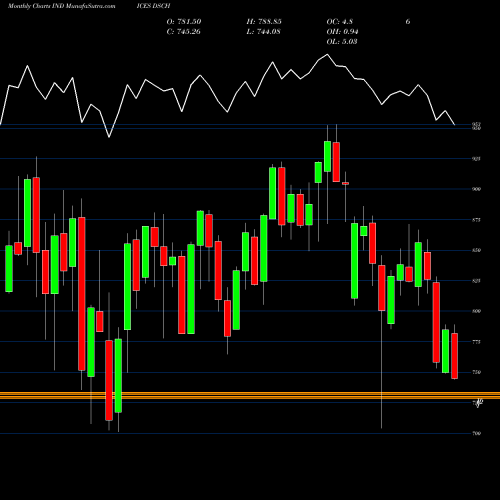Click the peak of the white indicator line

click(x=327, y=54)
